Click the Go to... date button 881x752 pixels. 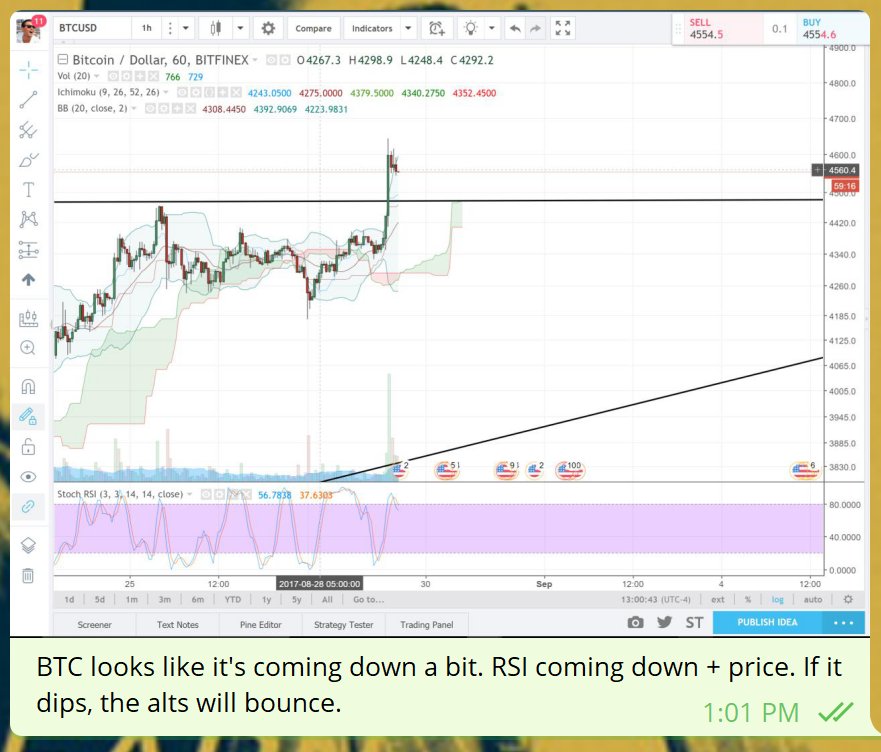click(369, 599)
